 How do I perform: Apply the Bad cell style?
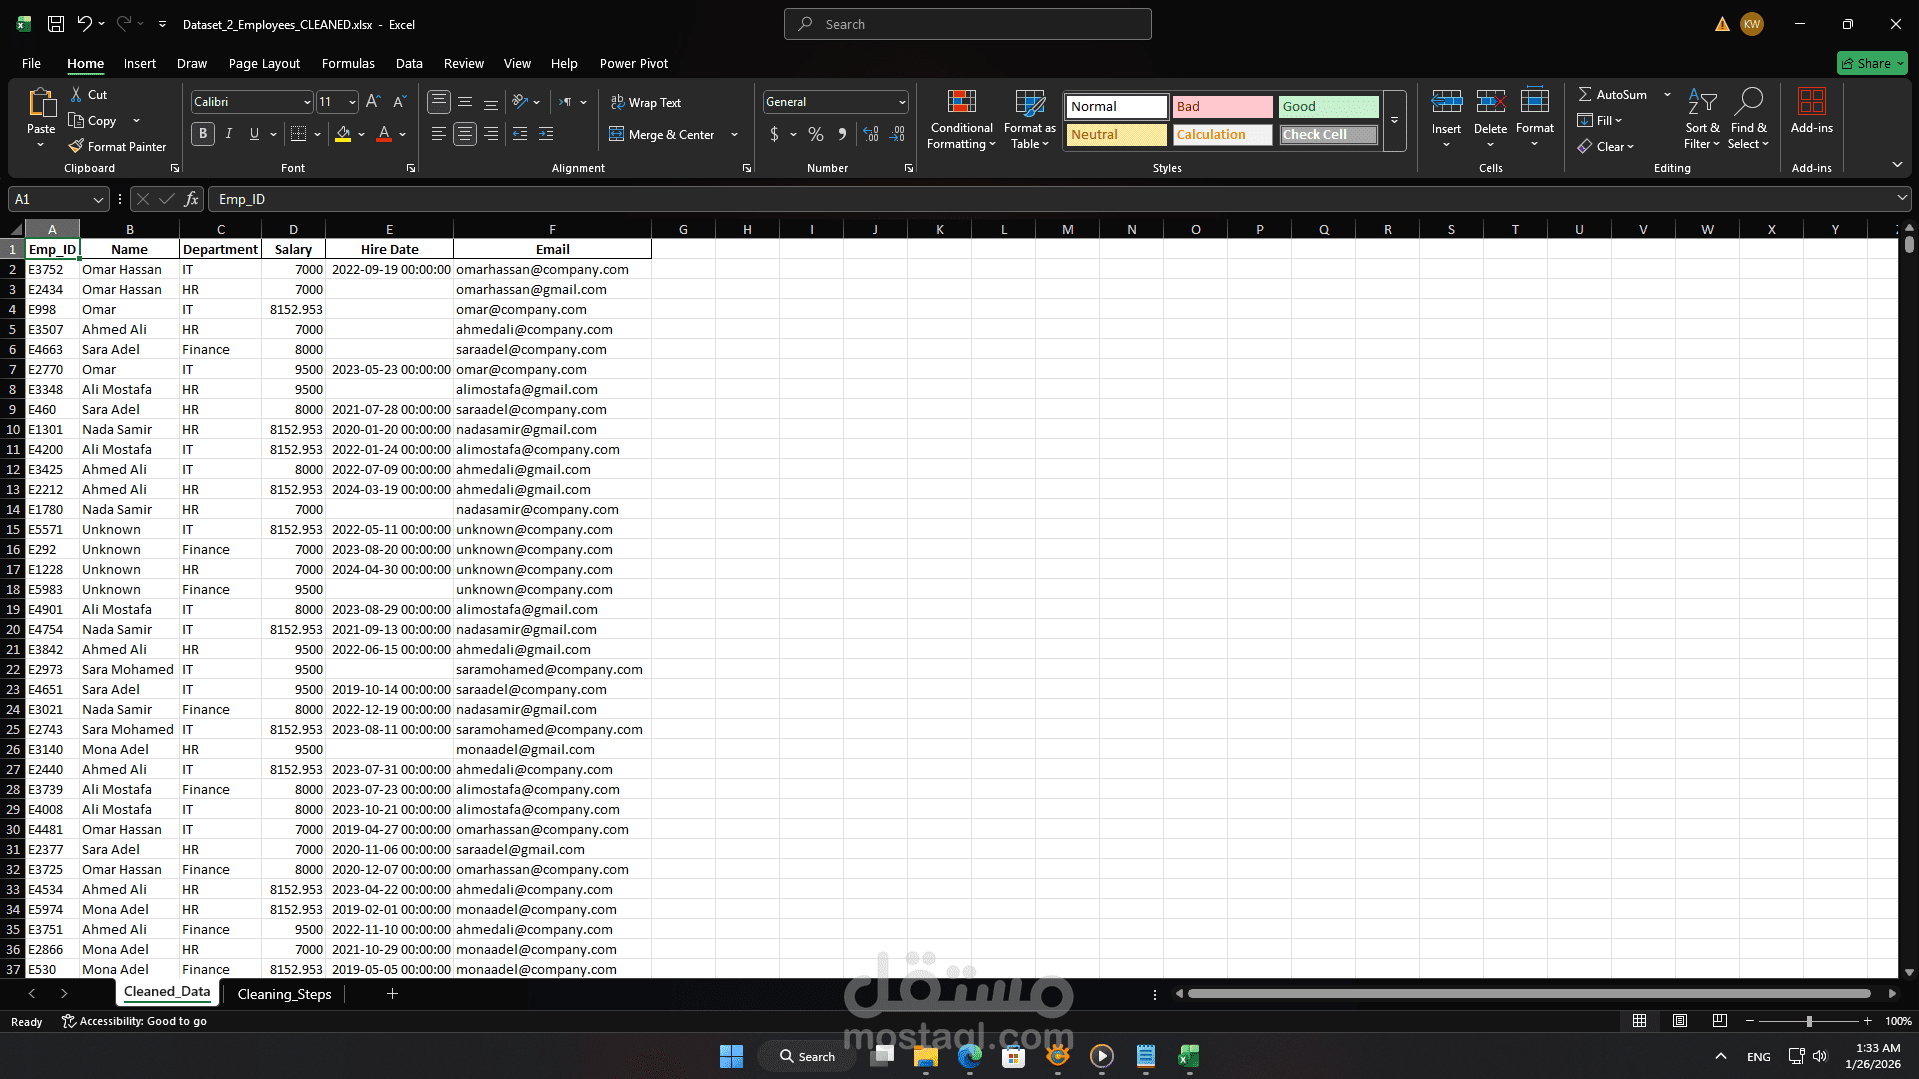point(1222,106)
